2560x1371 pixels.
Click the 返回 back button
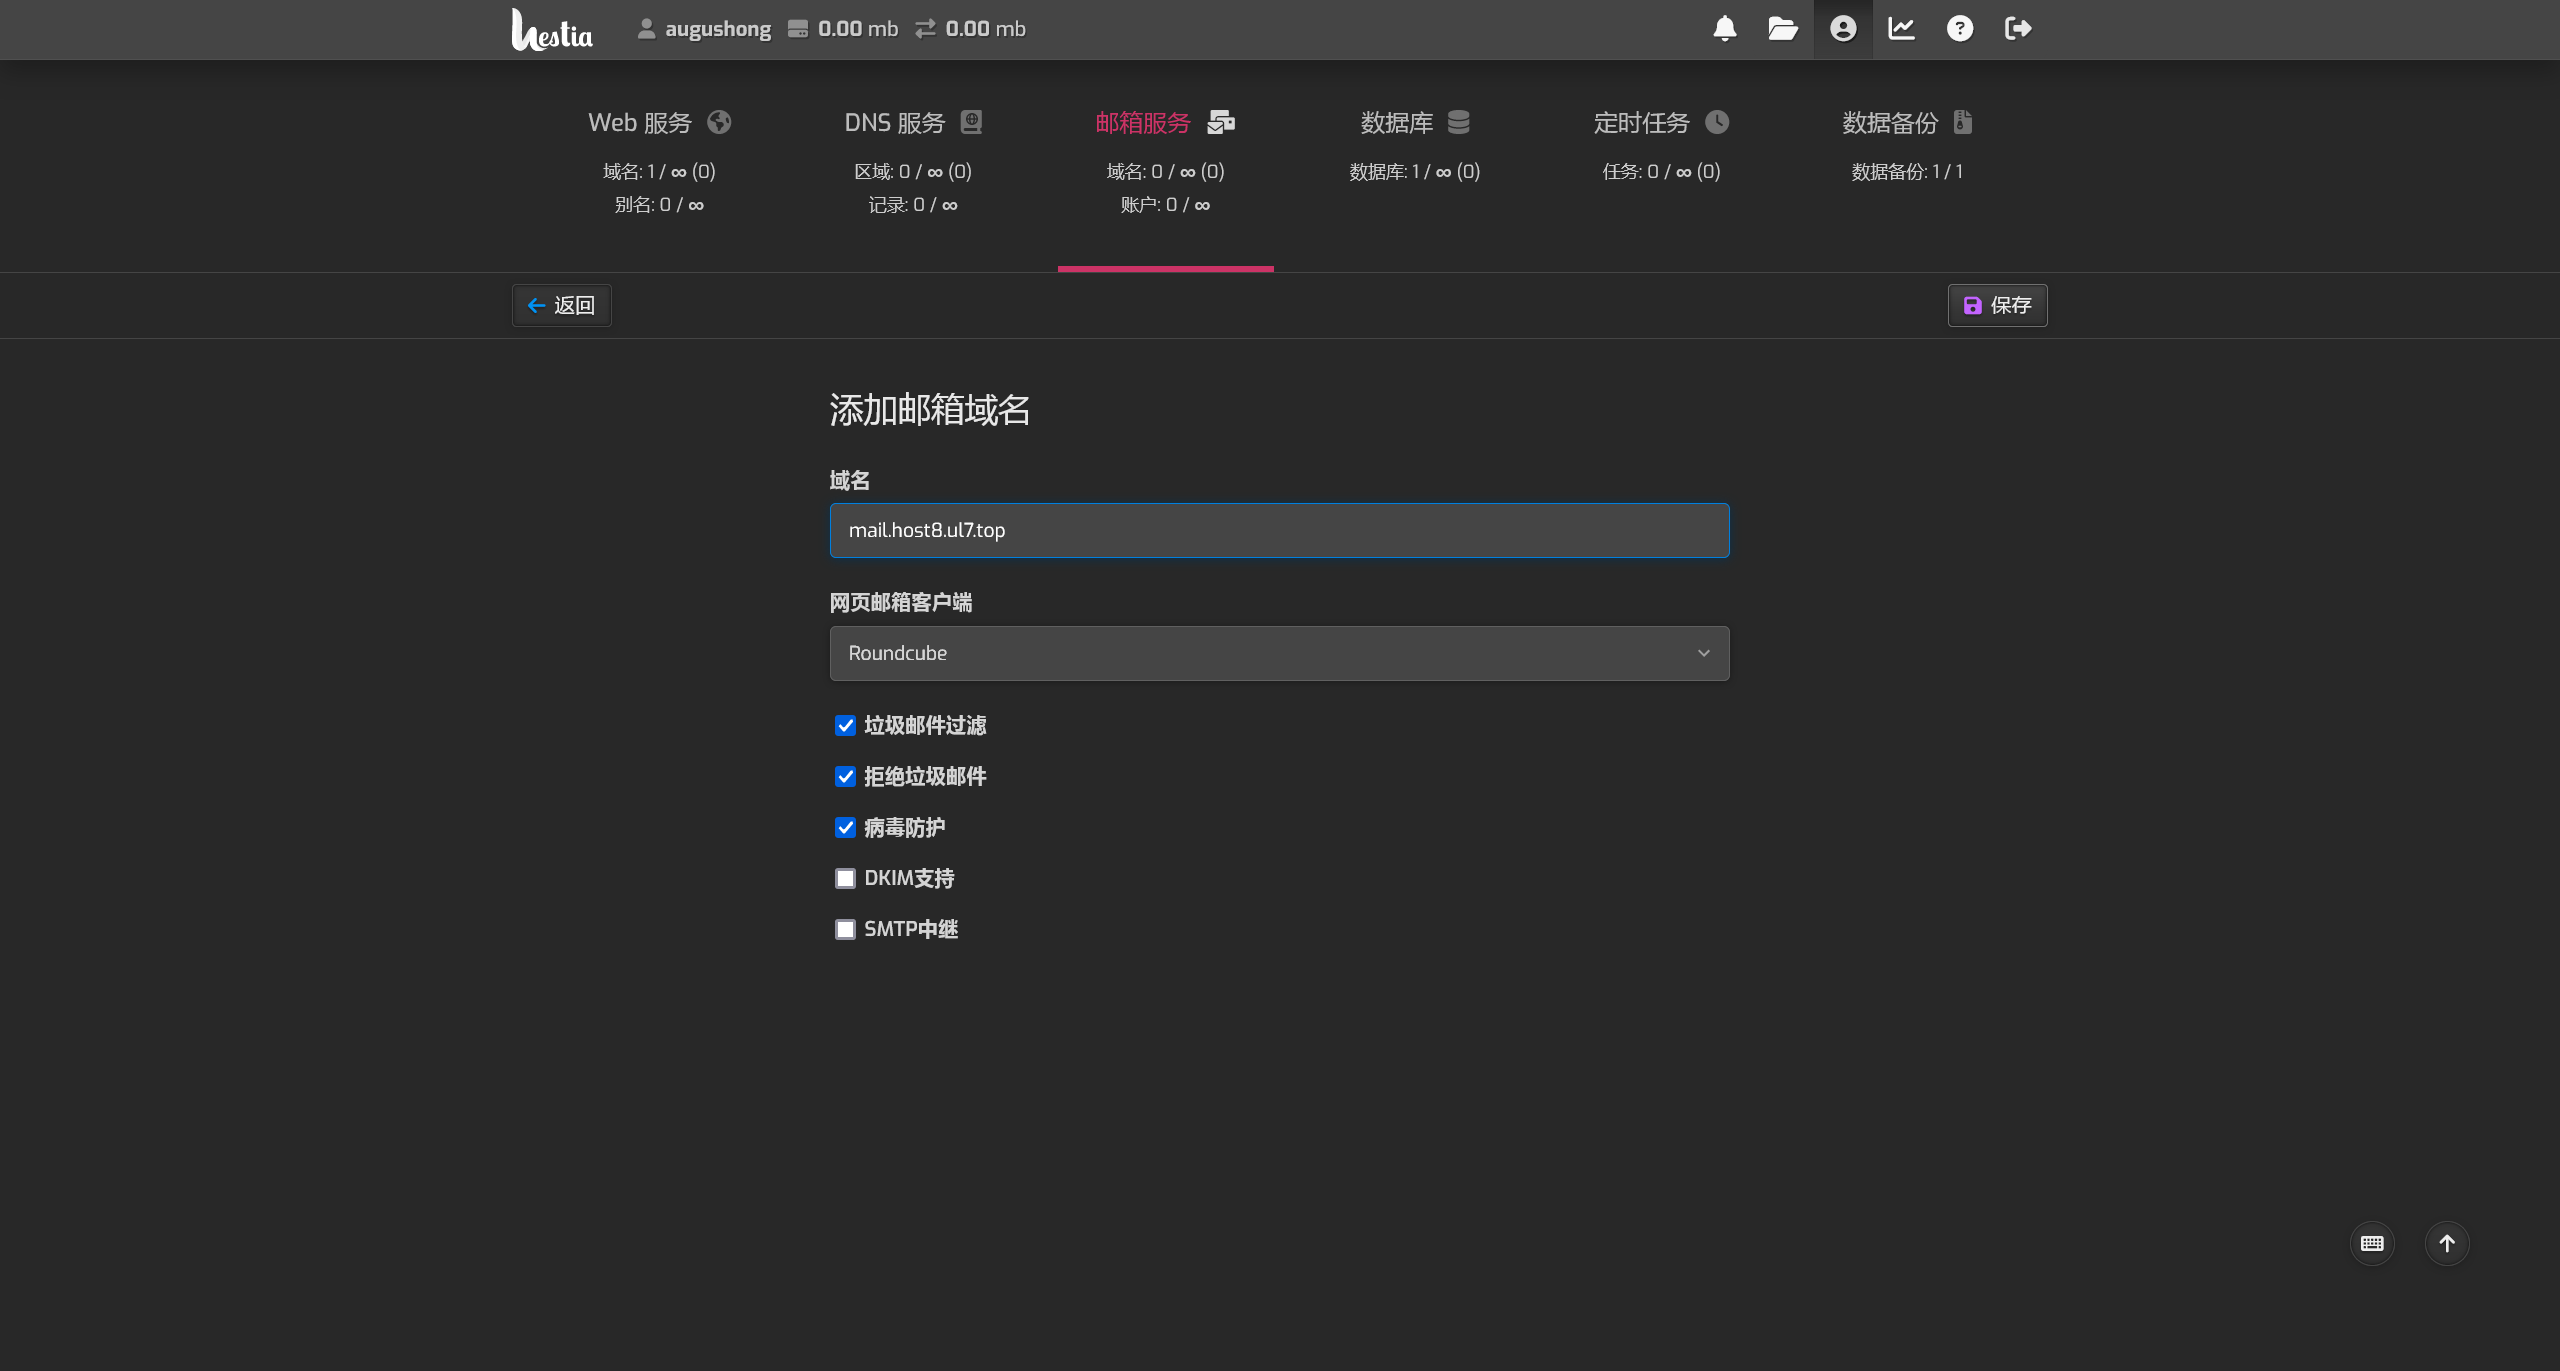tap(561, 305)
